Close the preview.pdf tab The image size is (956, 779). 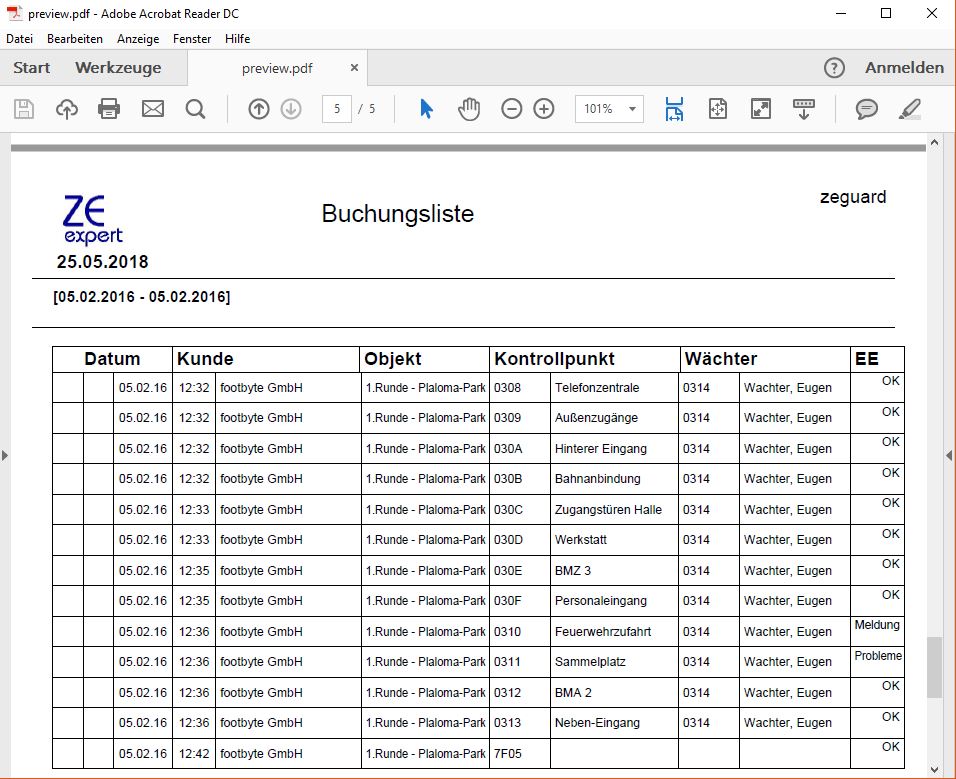(354, 68)
